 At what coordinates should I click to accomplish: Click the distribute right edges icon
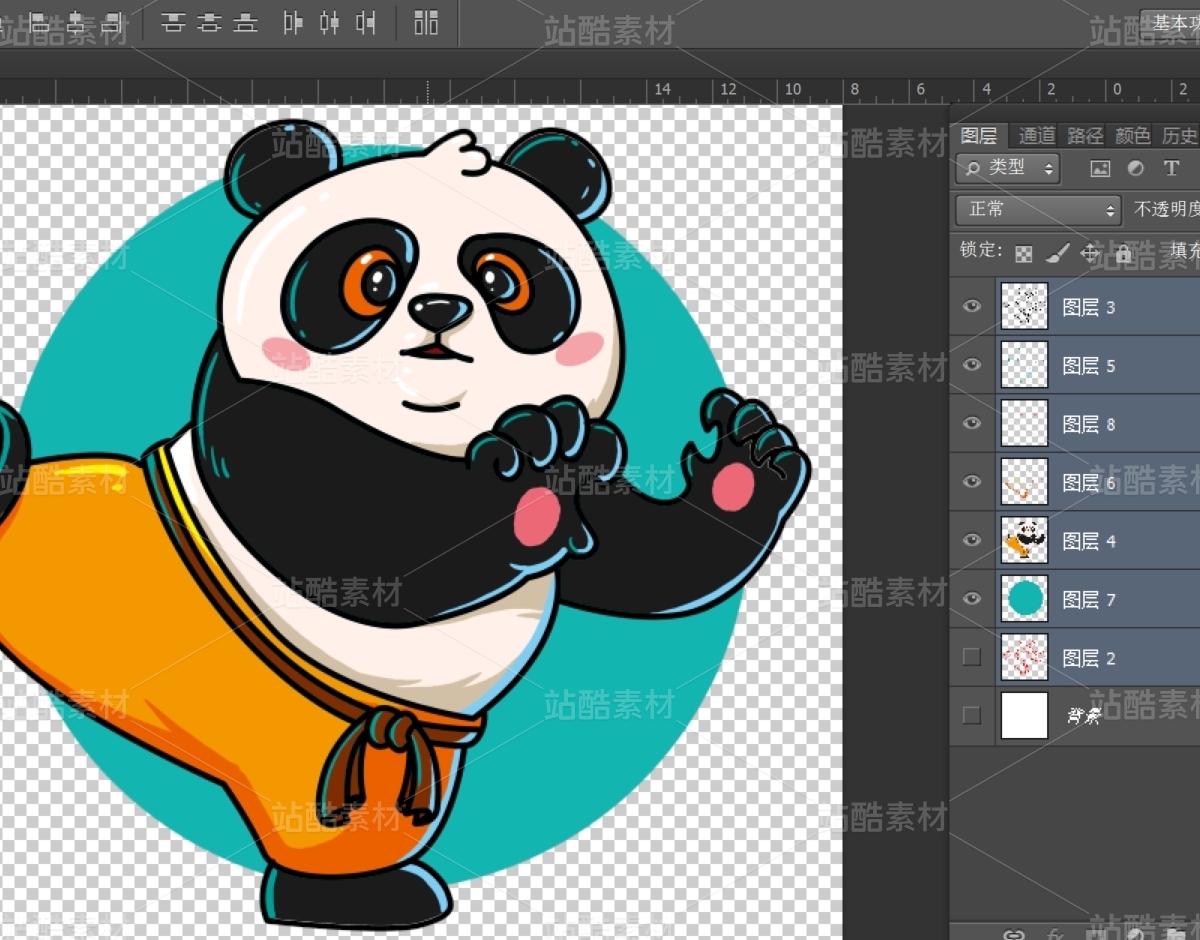point(366,22)
